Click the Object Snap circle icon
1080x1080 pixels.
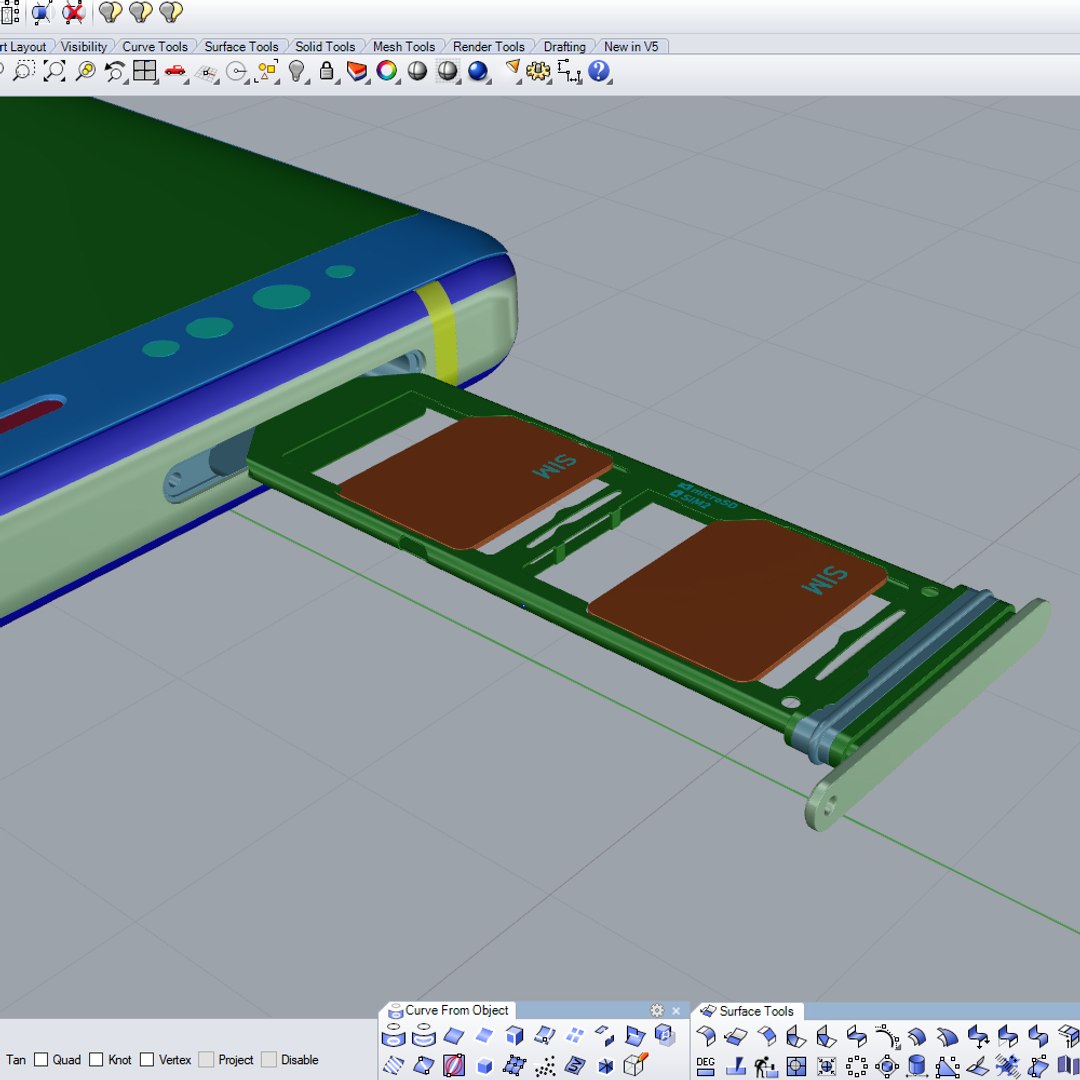[x=237, y=72]
